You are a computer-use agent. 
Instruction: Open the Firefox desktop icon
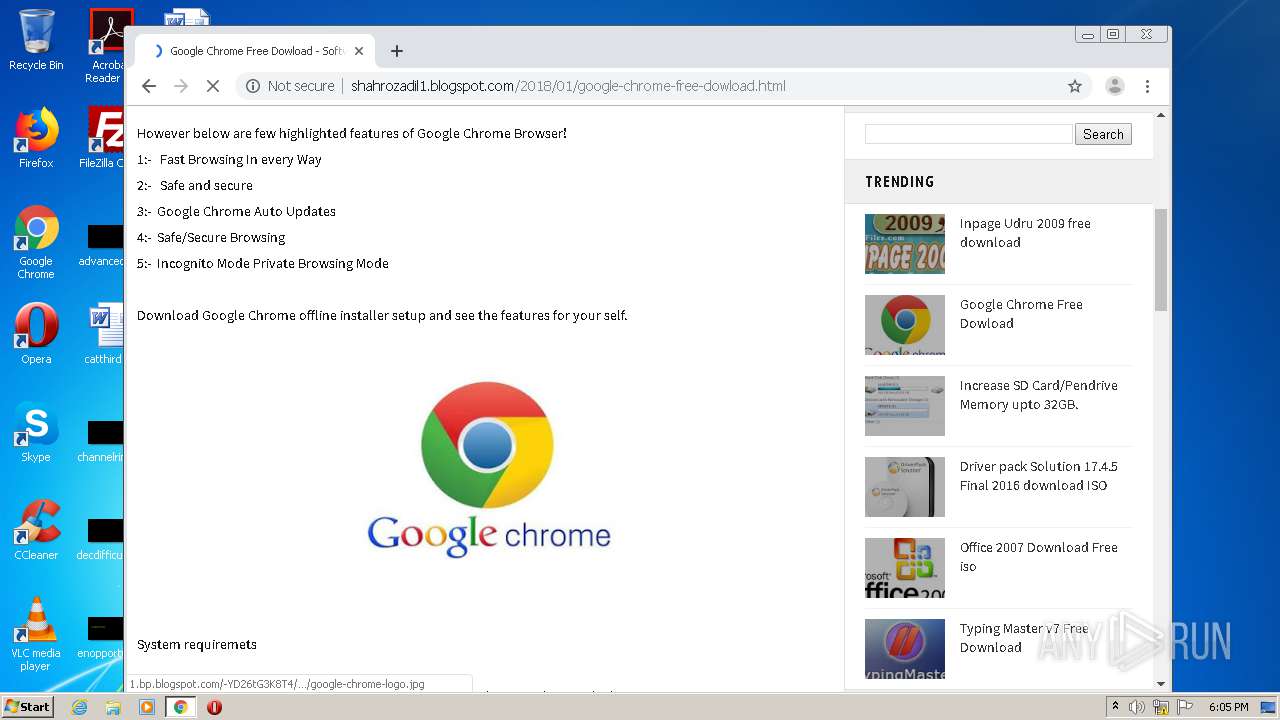coord(36,138)
